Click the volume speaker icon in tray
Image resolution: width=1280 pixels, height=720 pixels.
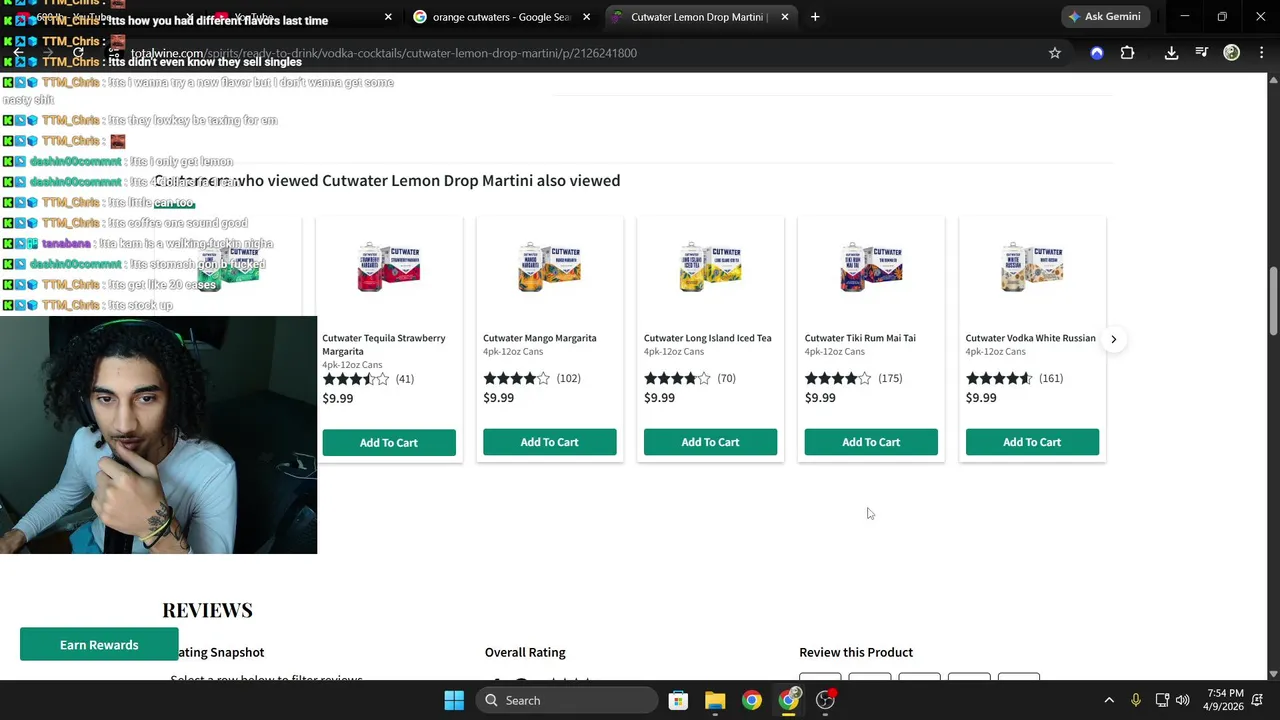[x=1183, y=700]
